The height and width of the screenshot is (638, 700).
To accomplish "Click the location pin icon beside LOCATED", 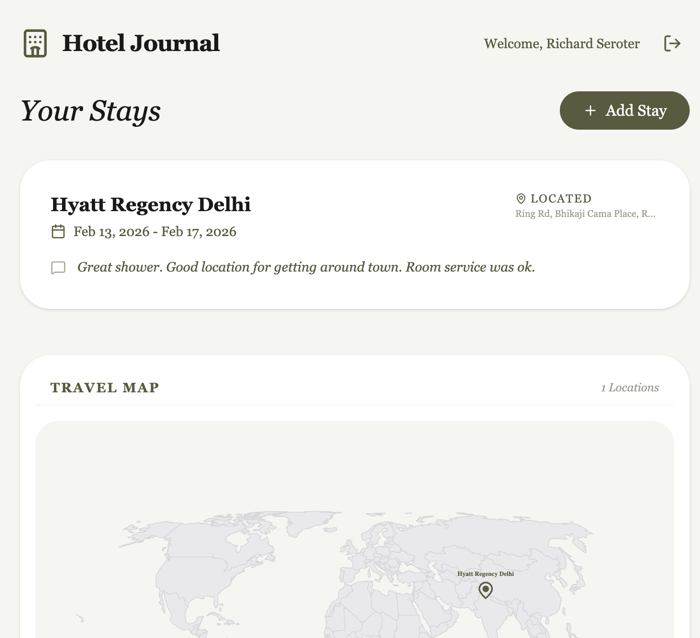I will click(x=521, y=199).
